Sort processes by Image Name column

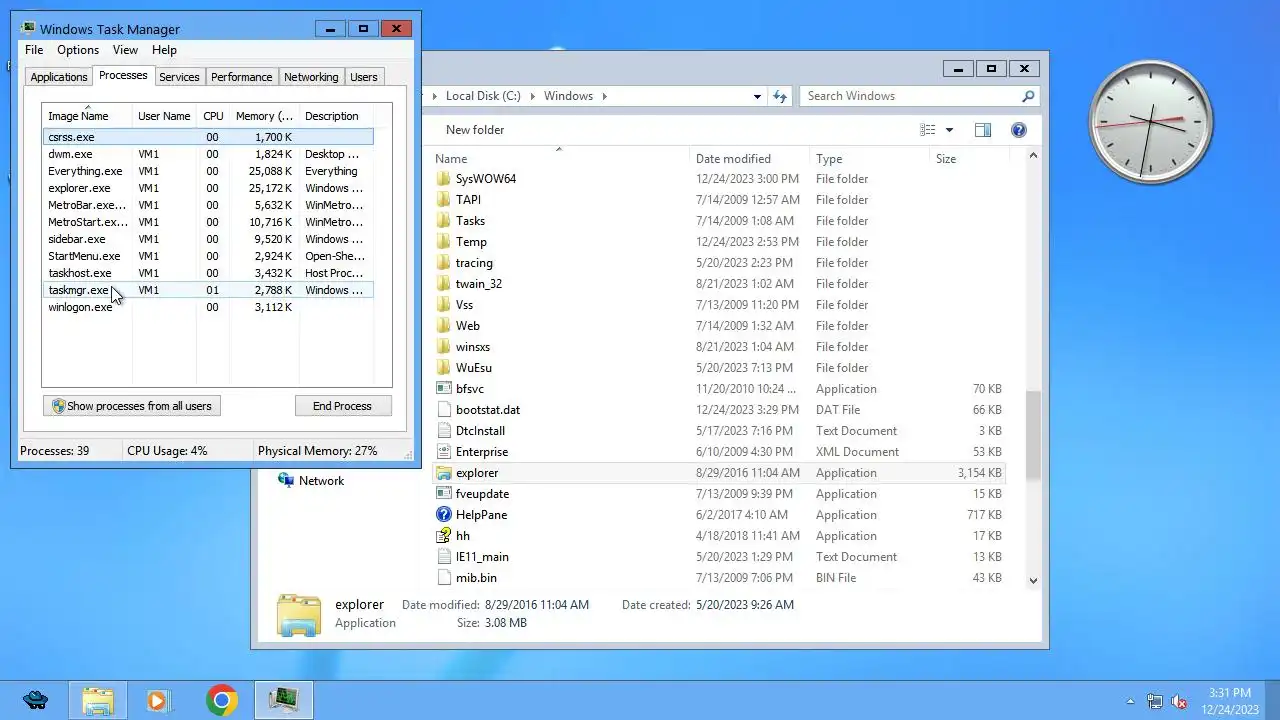(87, 116)
